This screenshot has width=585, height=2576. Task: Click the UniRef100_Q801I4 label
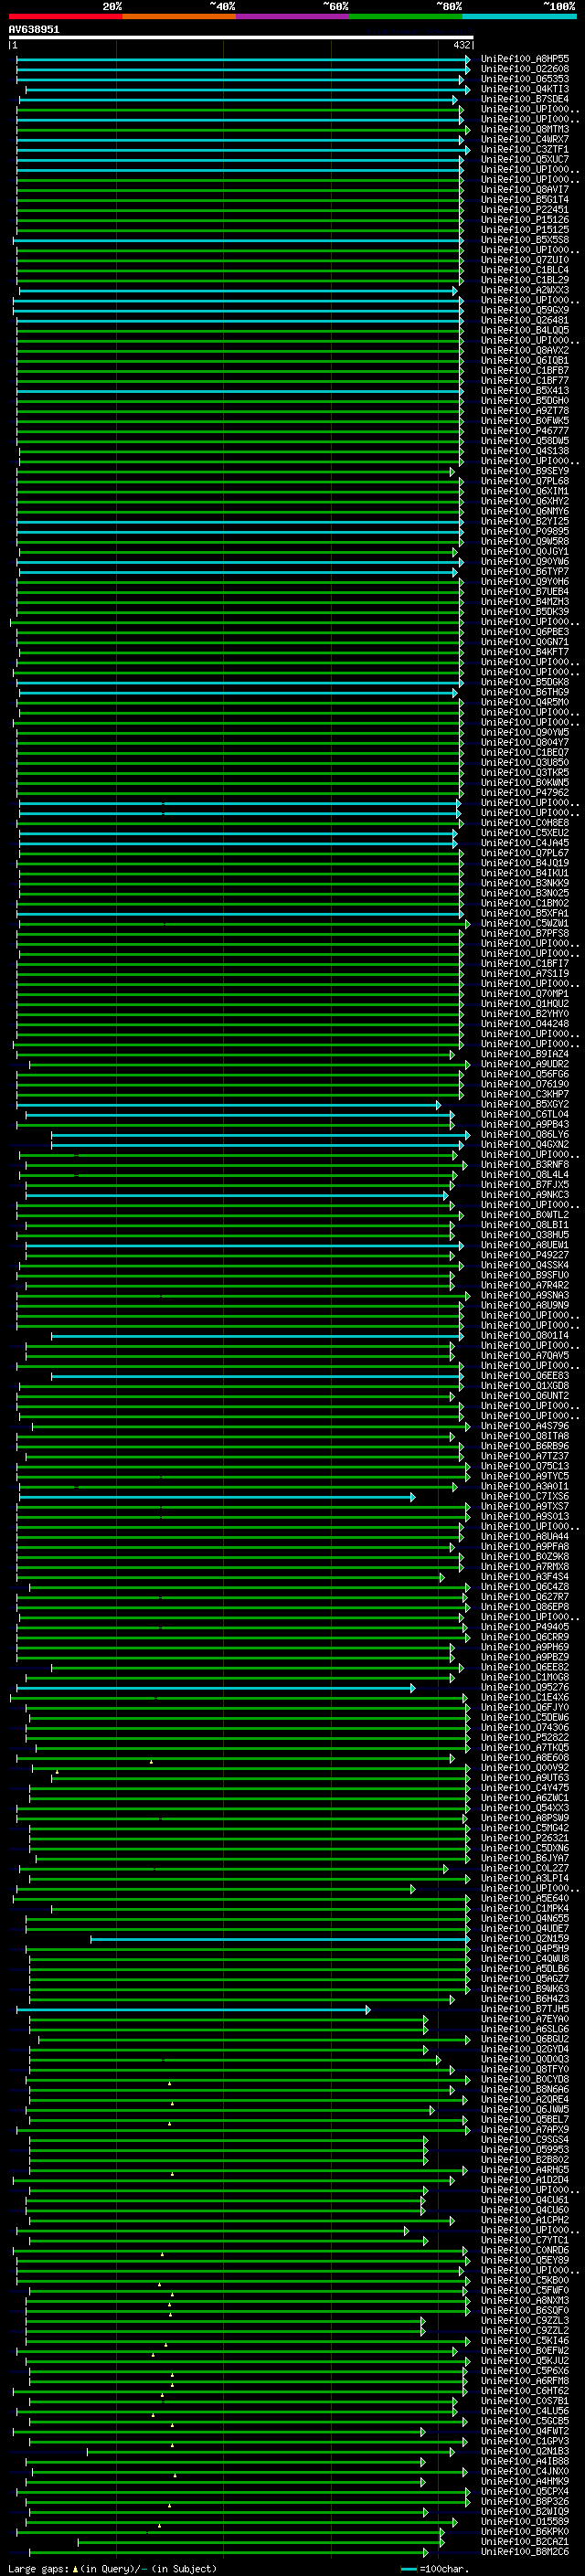click(x=525, y=1335)
